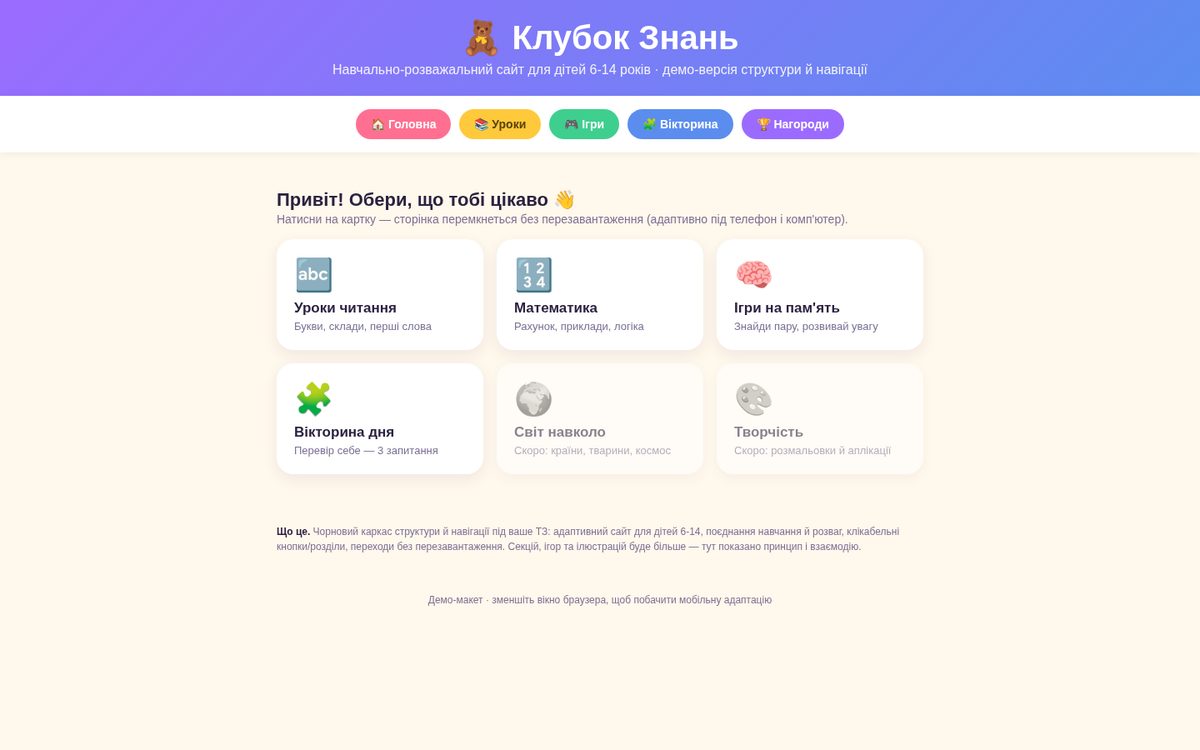Screen dimensions: 1200x750
Task: Start Вікторина дня card title
Action: click(344, 432)
